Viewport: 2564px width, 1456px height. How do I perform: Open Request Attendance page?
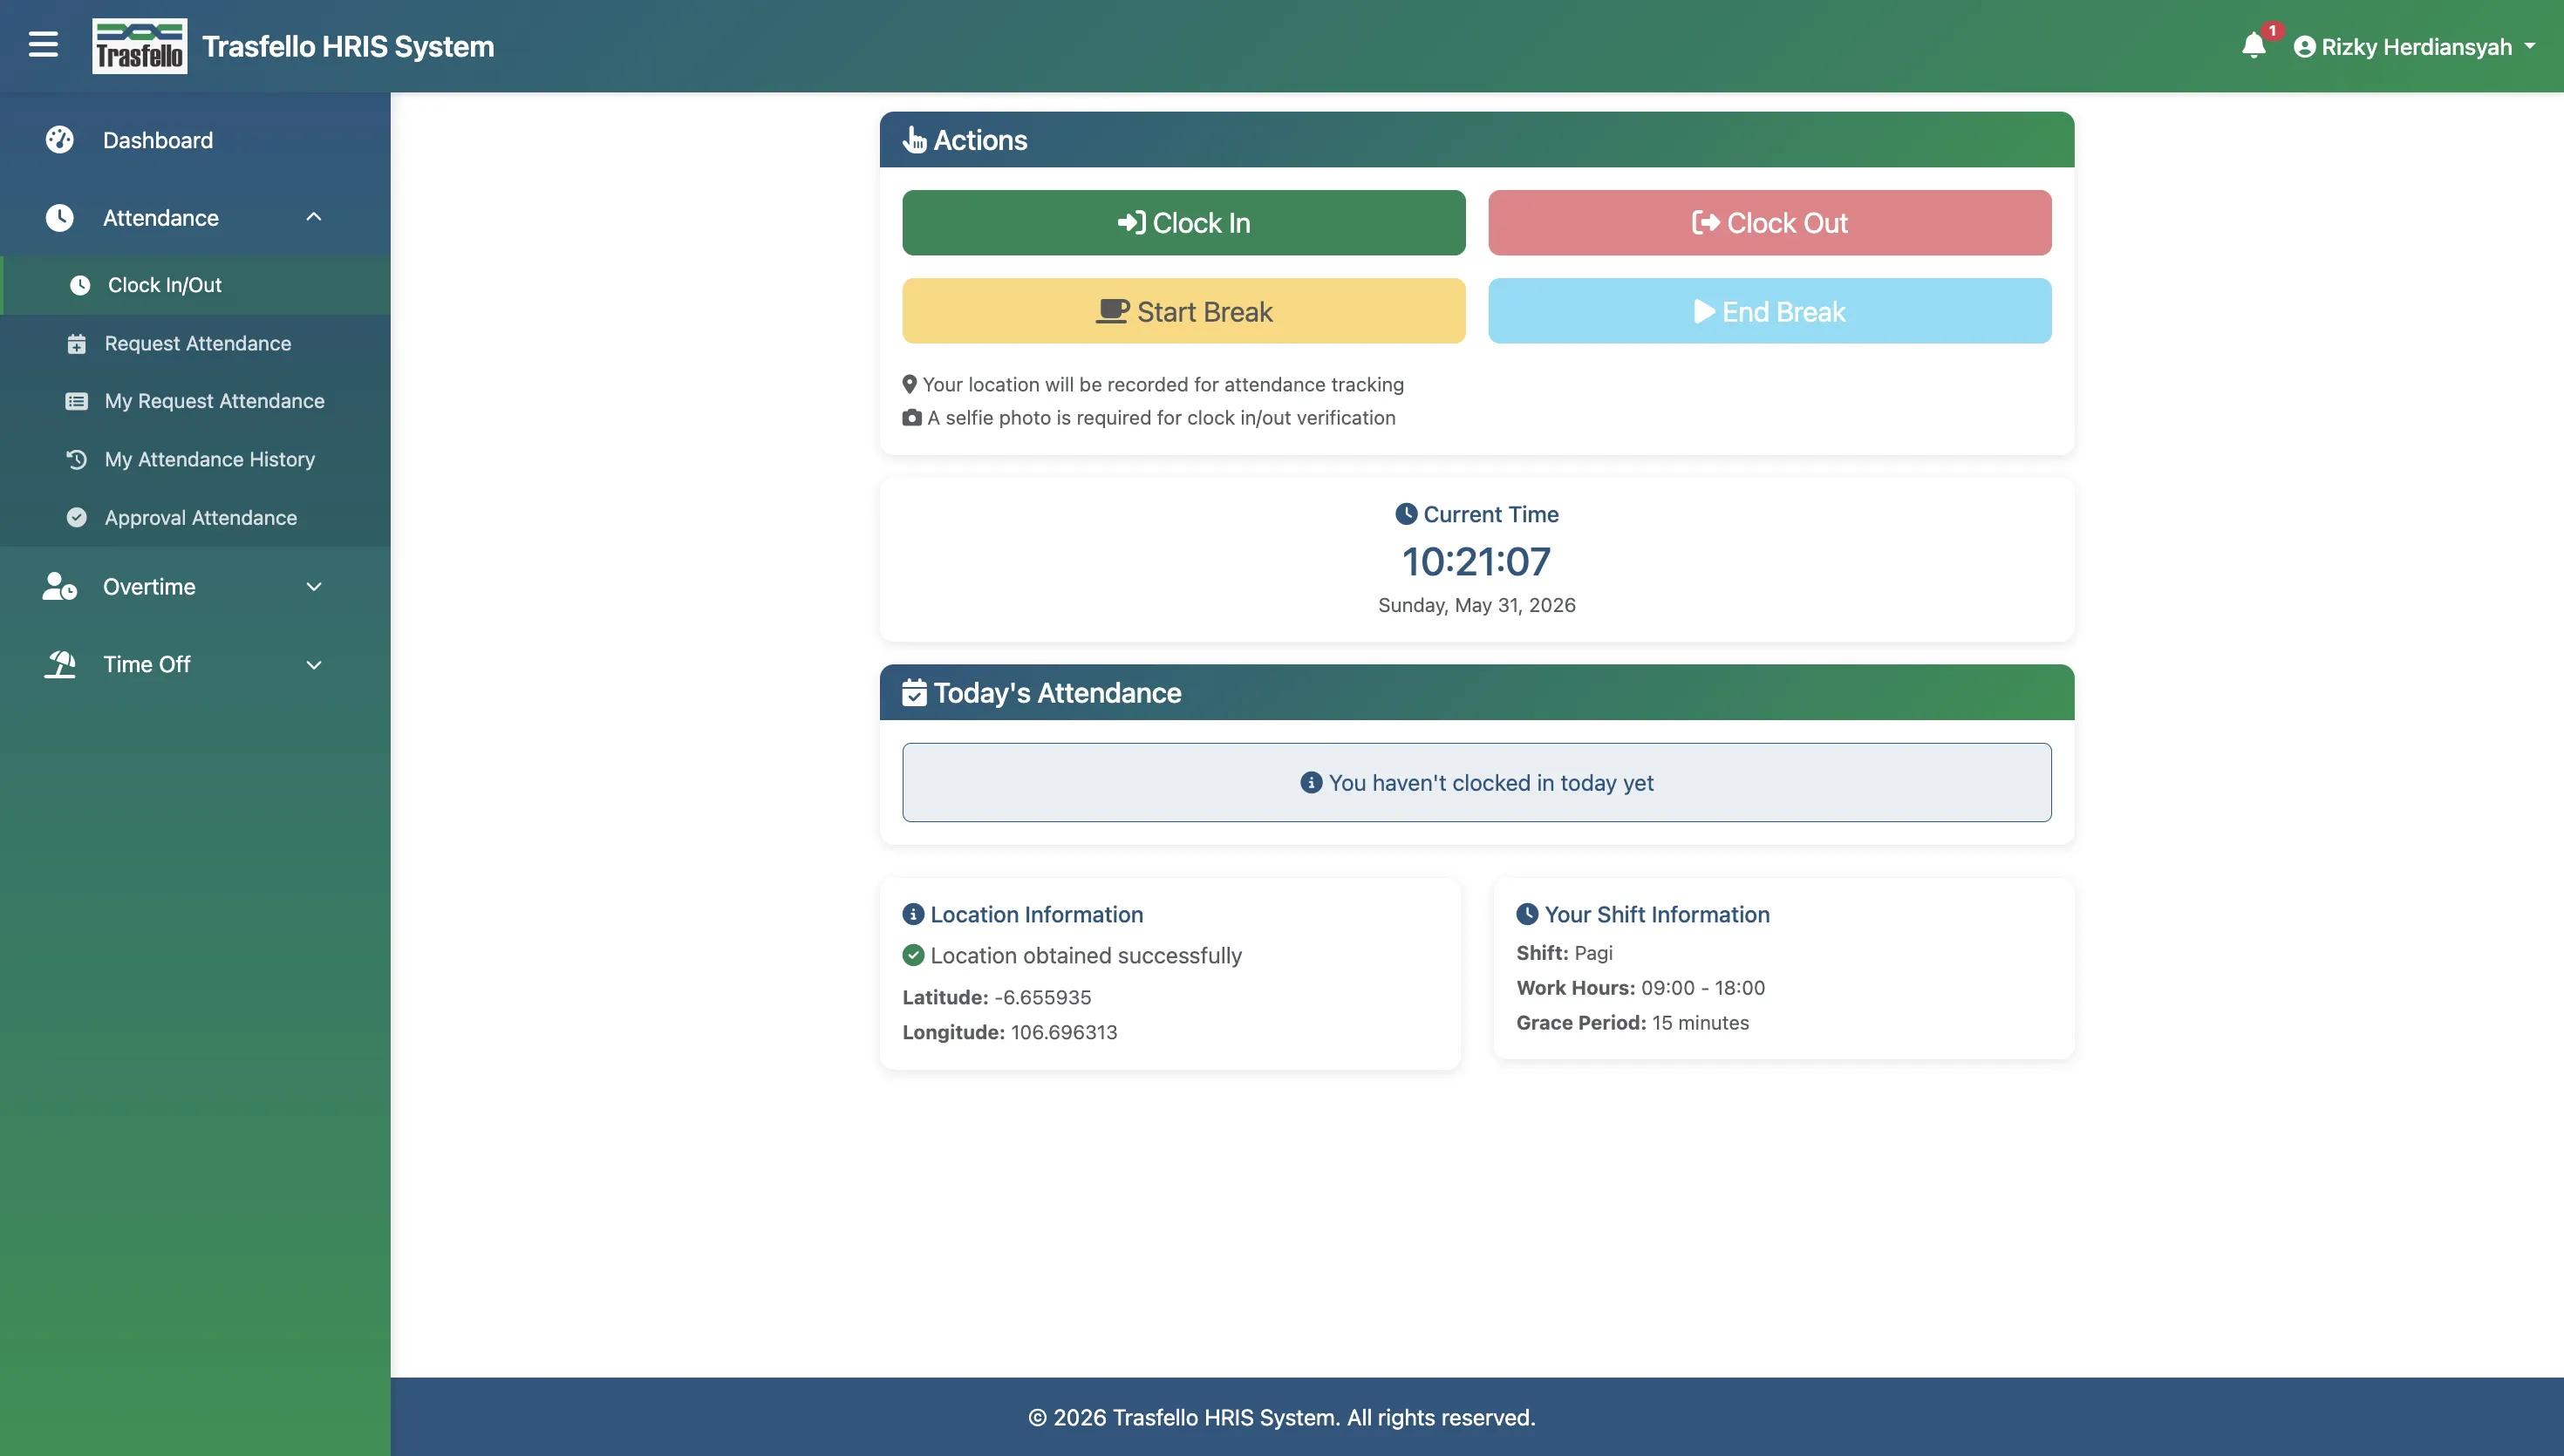197,343
